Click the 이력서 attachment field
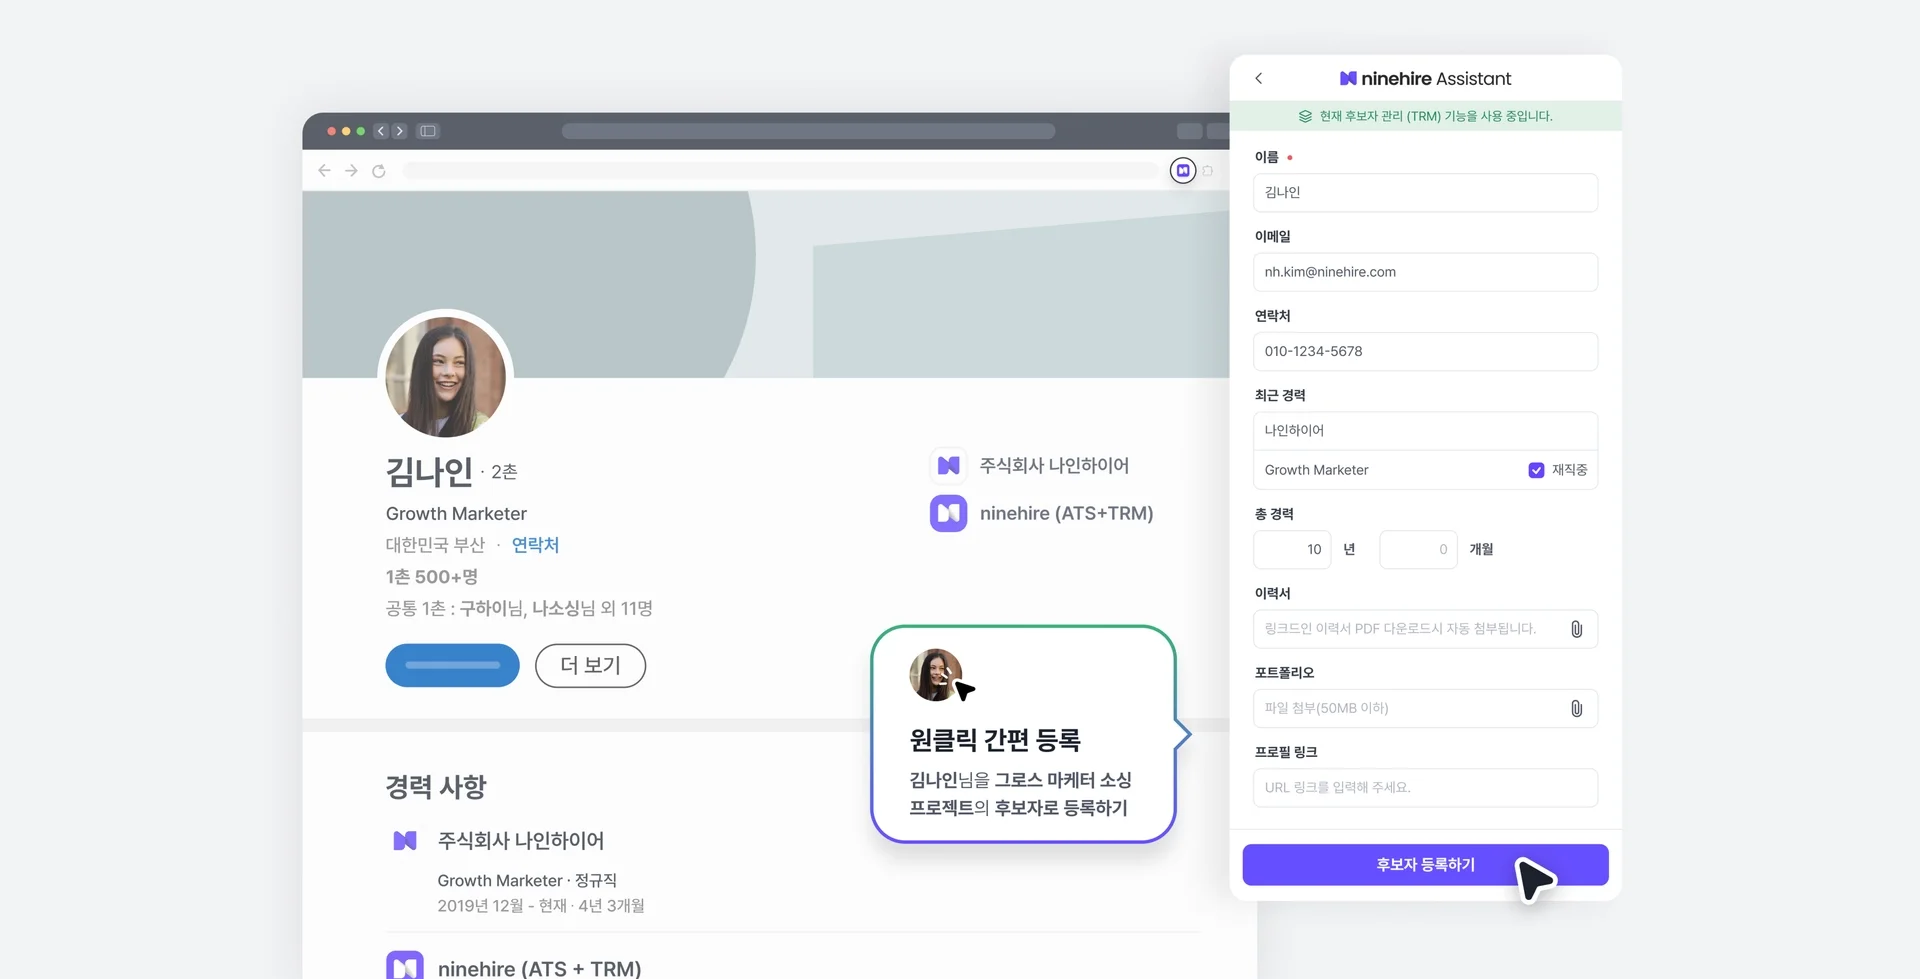 pyautogui.click(x=1425, y=629)
